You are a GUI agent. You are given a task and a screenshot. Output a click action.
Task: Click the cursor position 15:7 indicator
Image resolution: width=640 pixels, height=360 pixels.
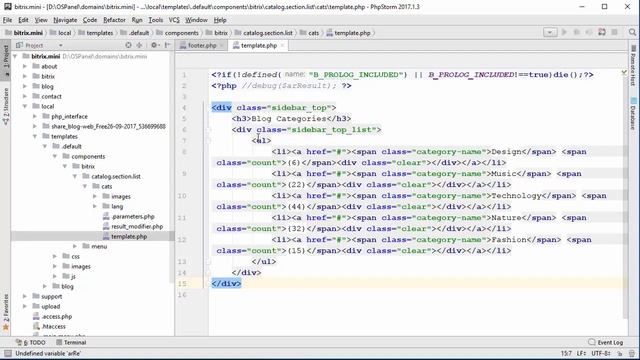tap(566, 353)
